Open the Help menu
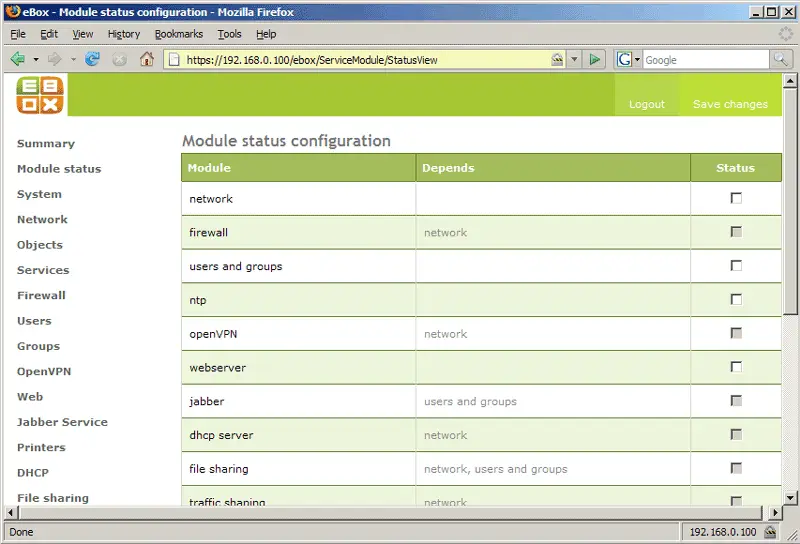 coord(266,34)
